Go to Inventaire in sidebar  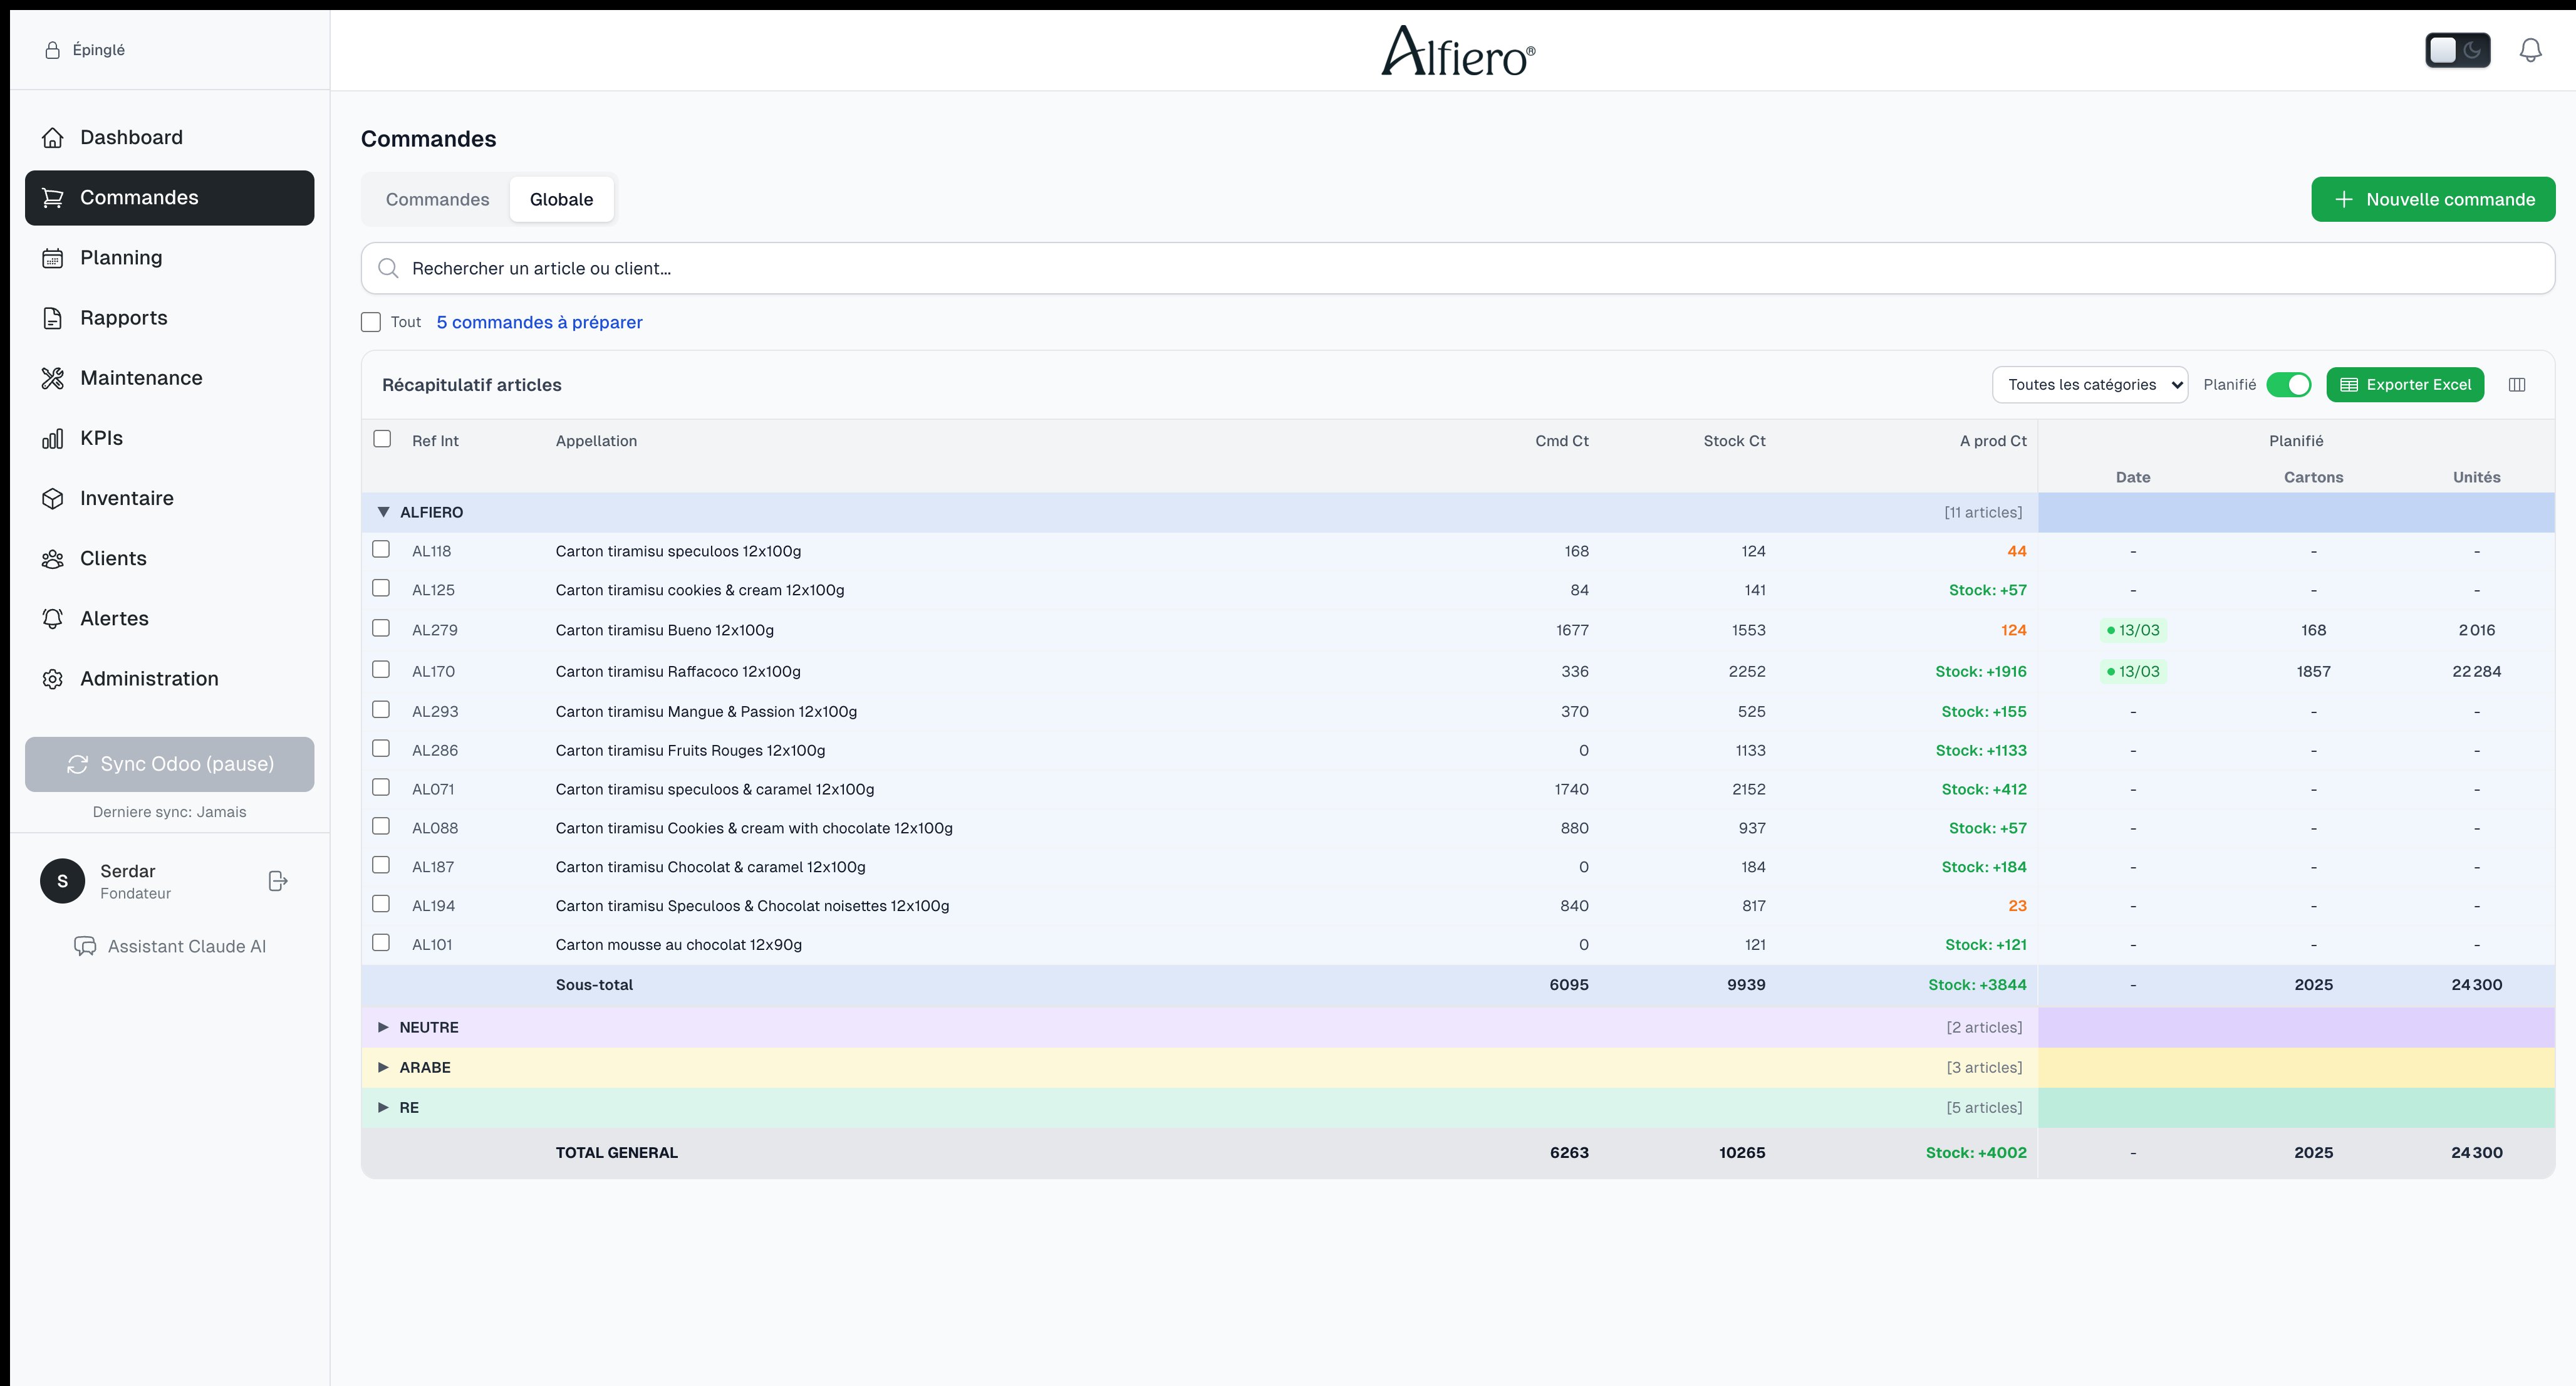(126, 498)
